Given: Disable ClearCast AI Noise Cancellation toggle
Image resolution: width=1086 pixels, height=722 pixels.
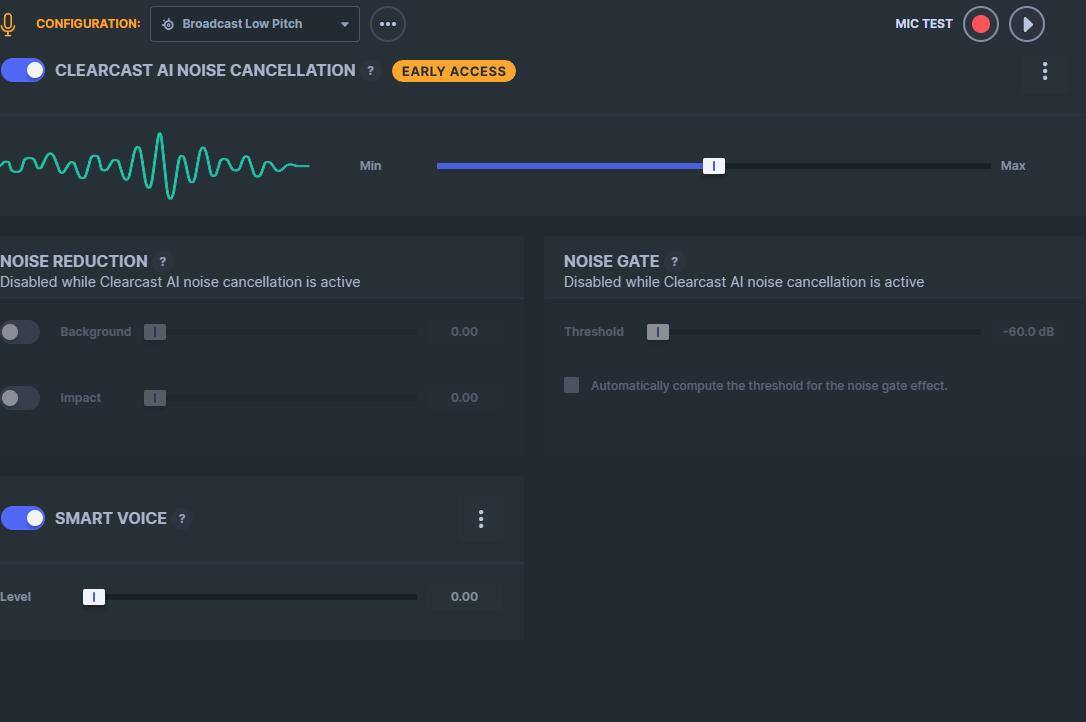Looking at the screenshot, I should [23, 70].
